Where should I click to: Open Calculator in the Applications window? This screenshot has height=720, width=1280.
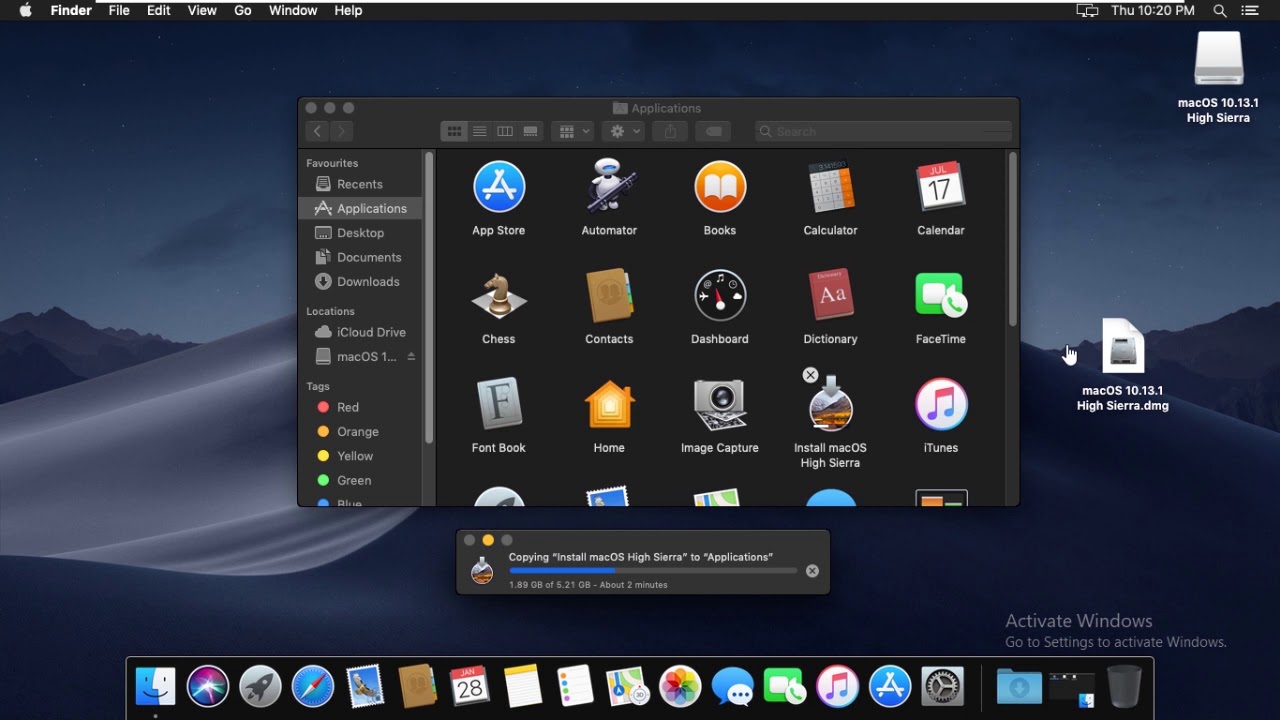click(x=830, y=187)
